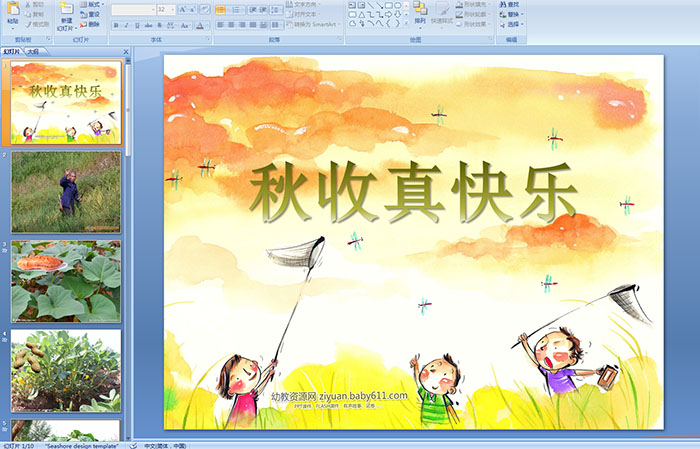Apply bold formatting with the B icon
Viewport: 700px width, 449px height.
click(115, 25)
